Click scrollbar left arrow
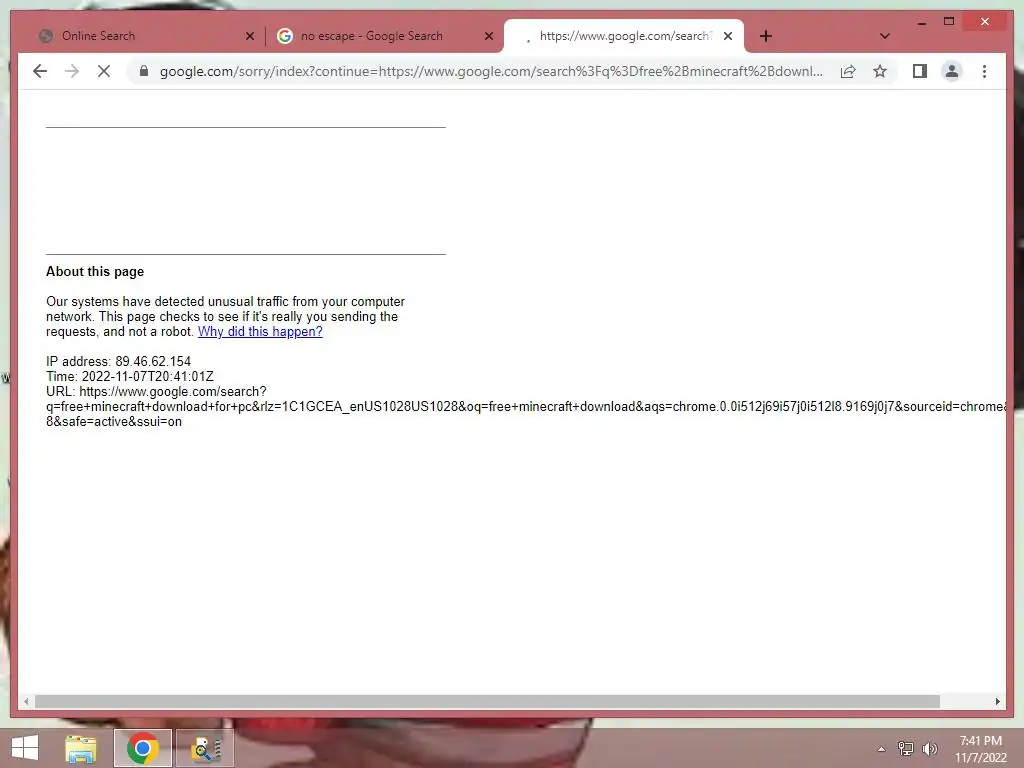Screen dimensions: 1024x768 [x=26, y=701]
